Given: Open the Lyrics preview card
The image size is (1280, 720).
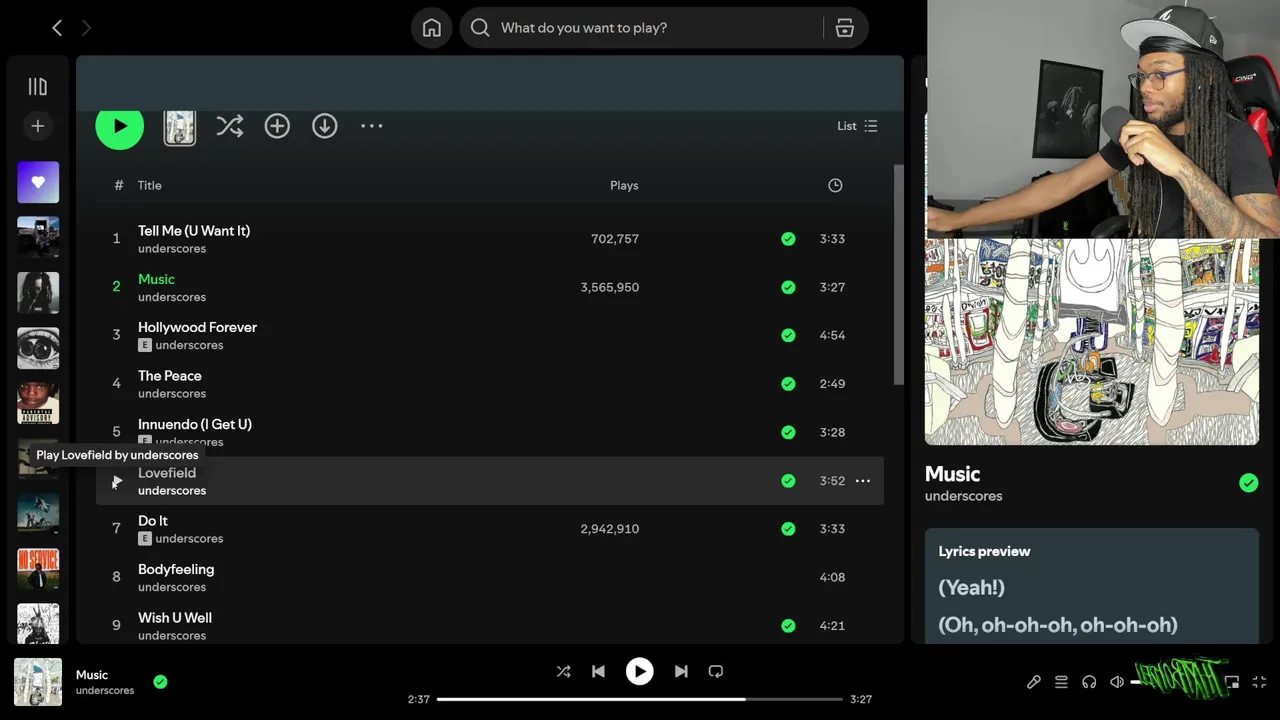Looking at the screenshot, I should [x=1092, y=586].
